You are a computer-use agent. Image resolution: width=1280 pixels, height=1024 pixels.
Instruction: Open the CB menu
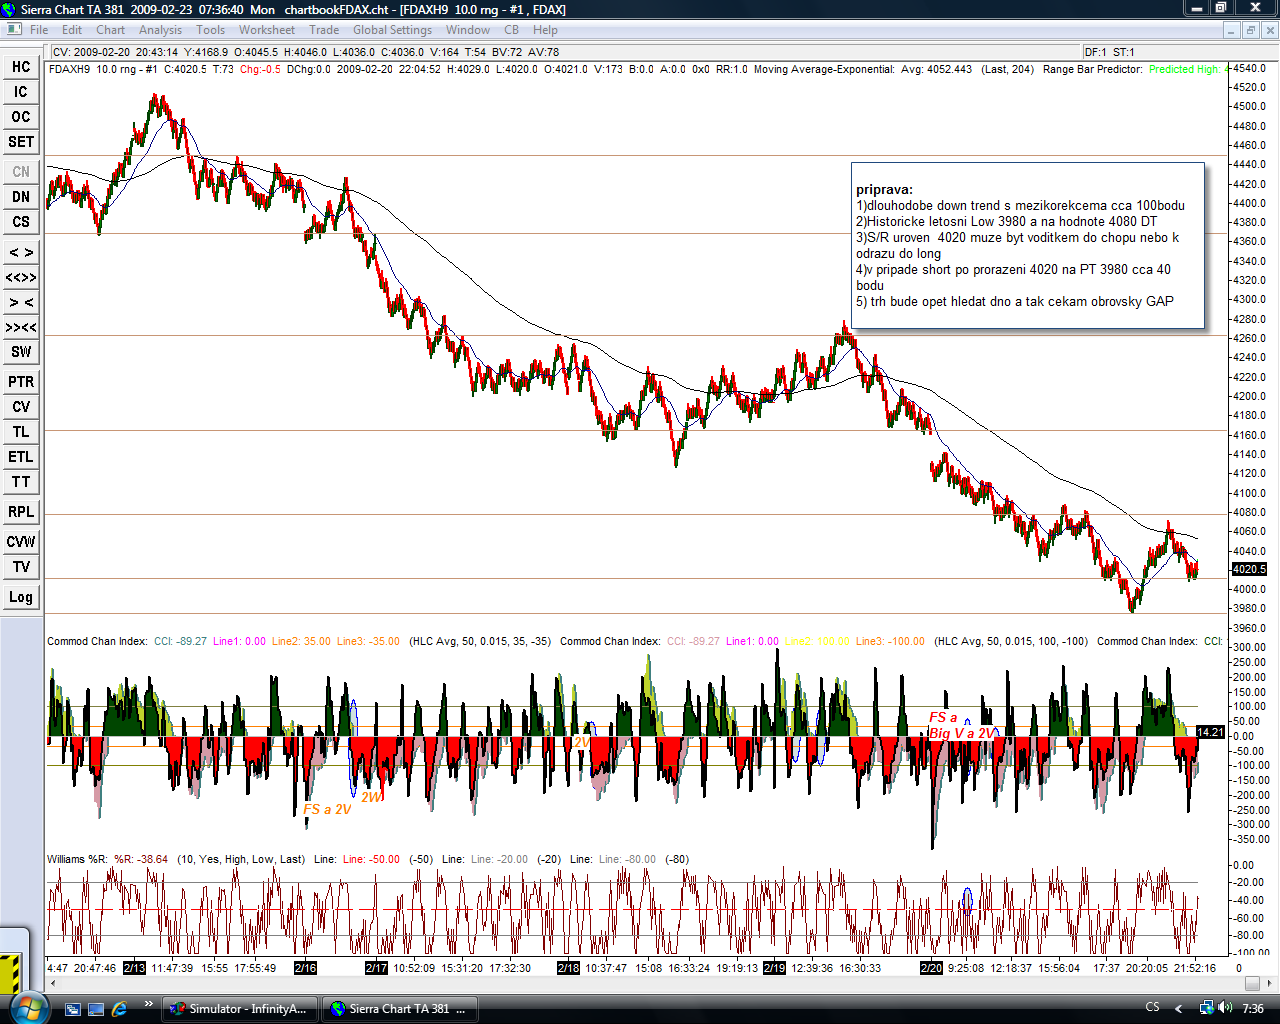pos(511,30)
